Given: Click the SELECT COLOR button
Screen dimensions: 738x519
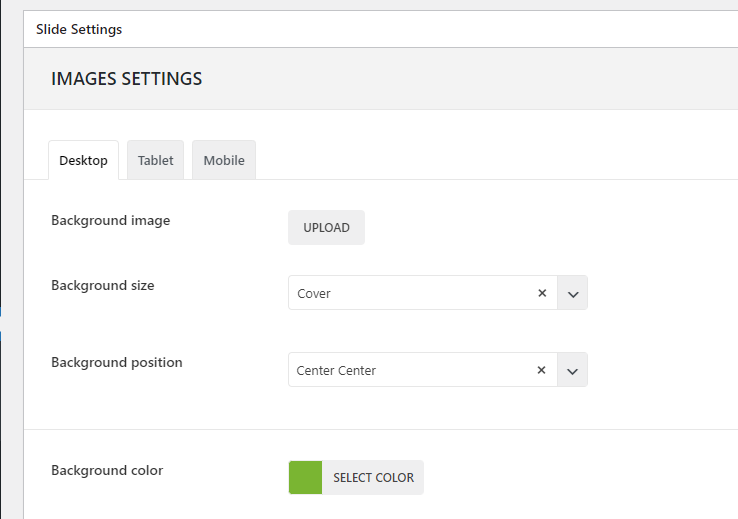Looking at the screenshot, I should pyautogui.click(x=373, y=478).
